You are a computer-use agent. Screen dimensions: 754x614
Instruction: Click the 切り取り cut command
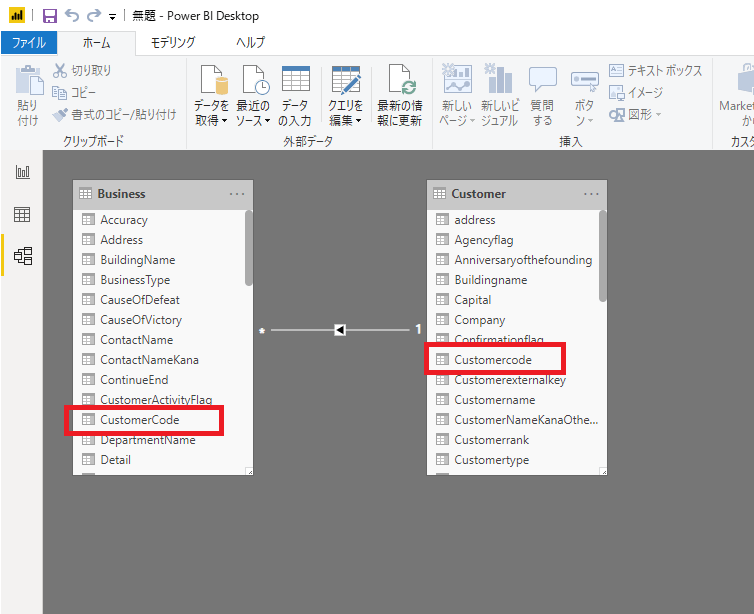click(82, 71)
